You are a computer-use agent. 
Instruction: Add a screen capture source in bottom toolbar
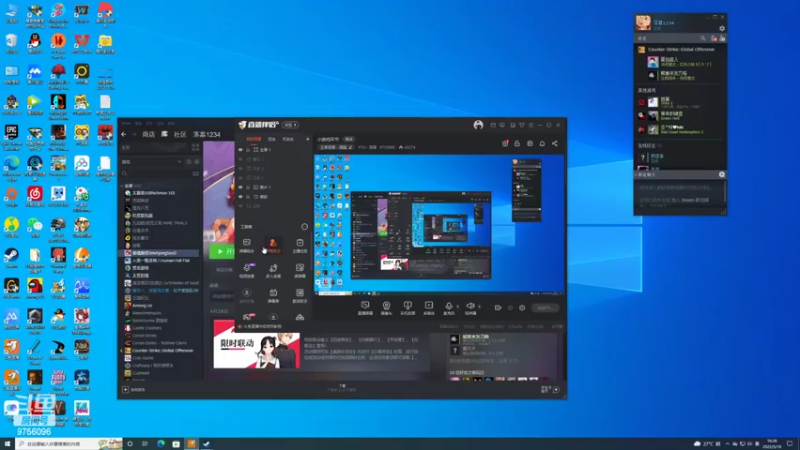click(x=365, y=307)
